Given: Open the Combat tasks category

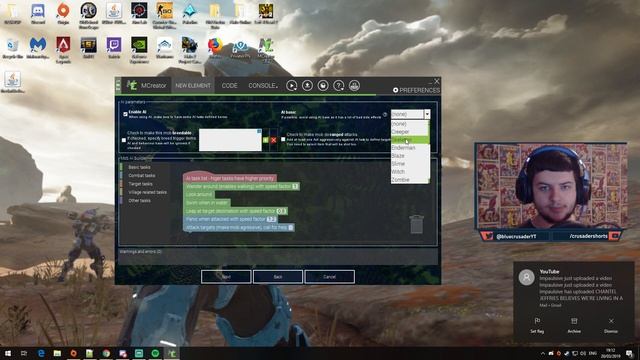Looking at the screenshot, I should coord(142,176).
